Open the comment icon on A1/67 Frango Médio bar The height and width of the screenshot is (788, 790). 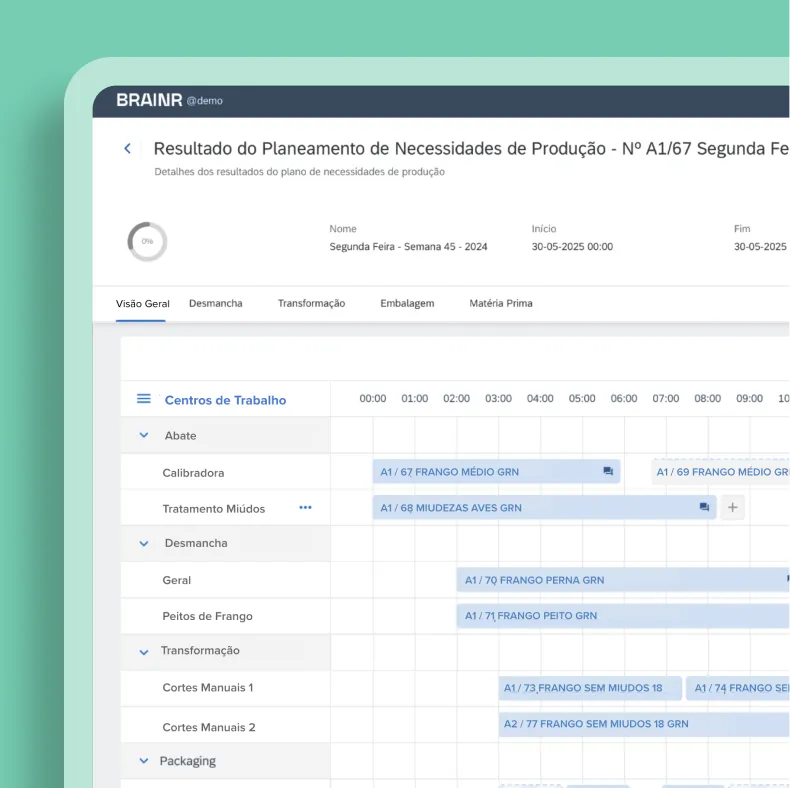click(x=608, y=472)
